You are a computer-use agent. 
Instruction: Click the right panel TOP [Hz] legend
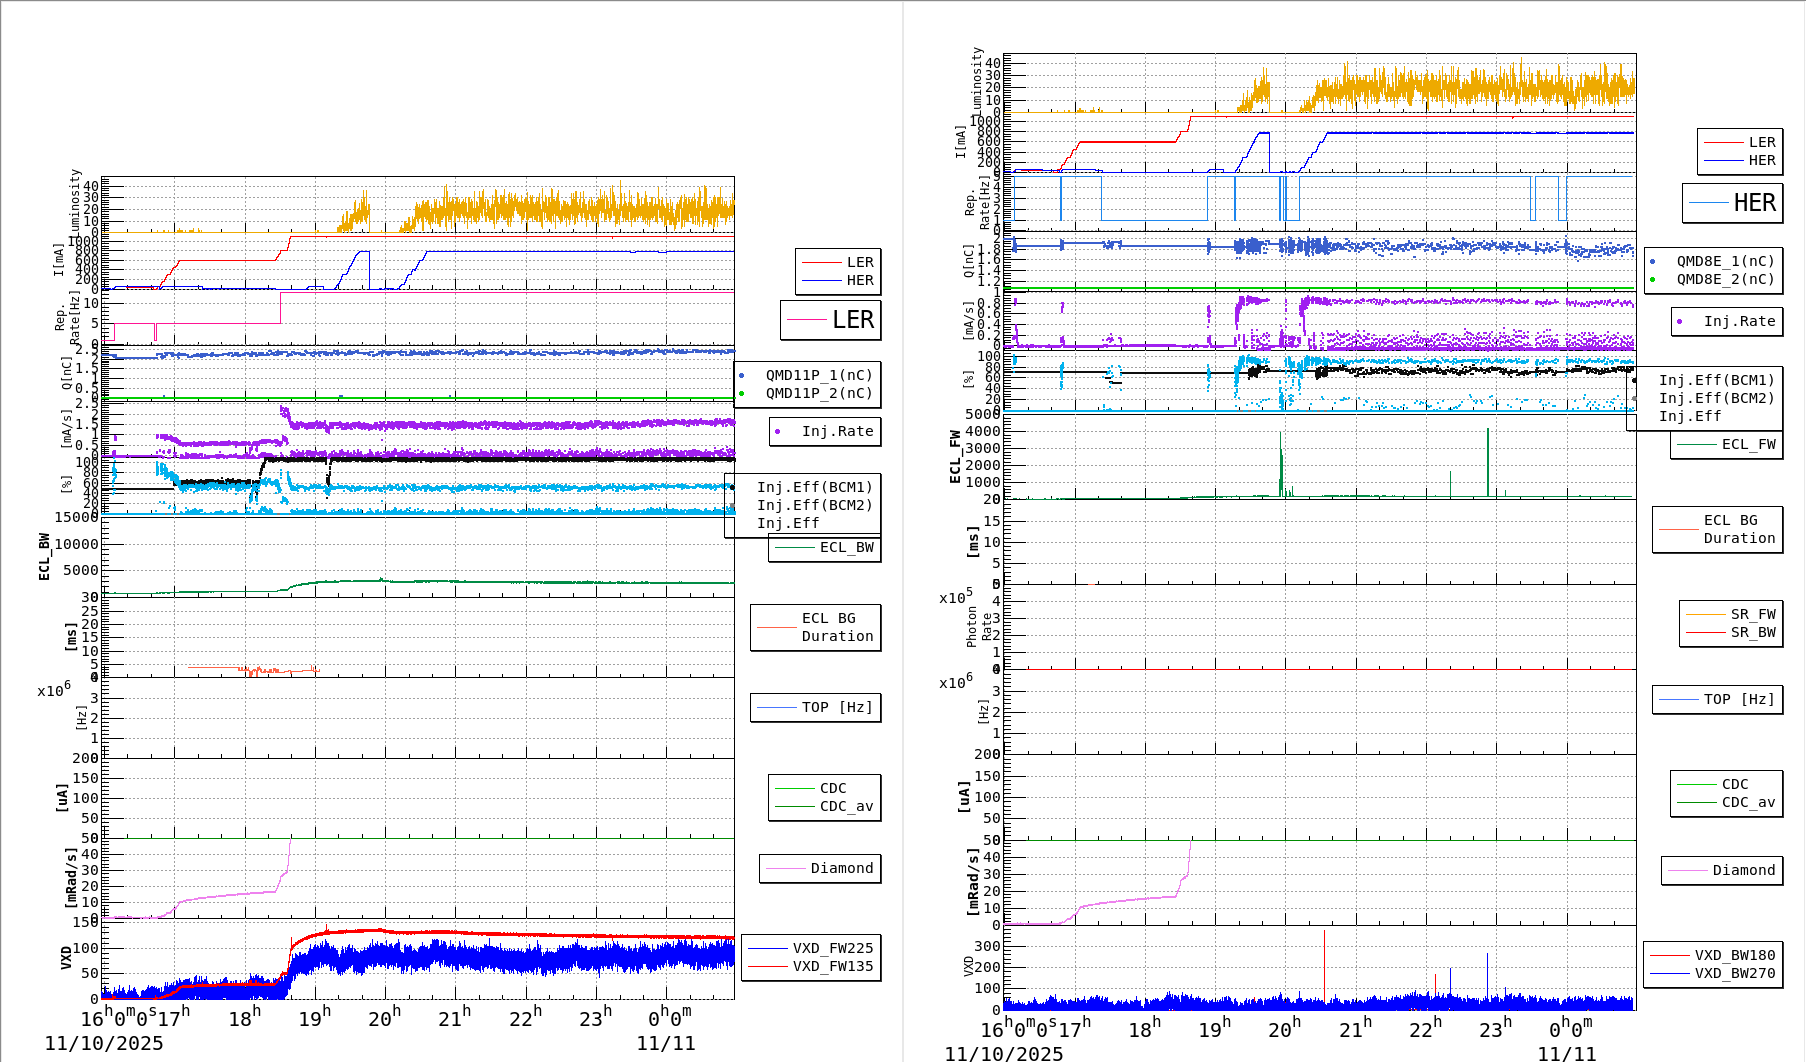[1717, 699]
